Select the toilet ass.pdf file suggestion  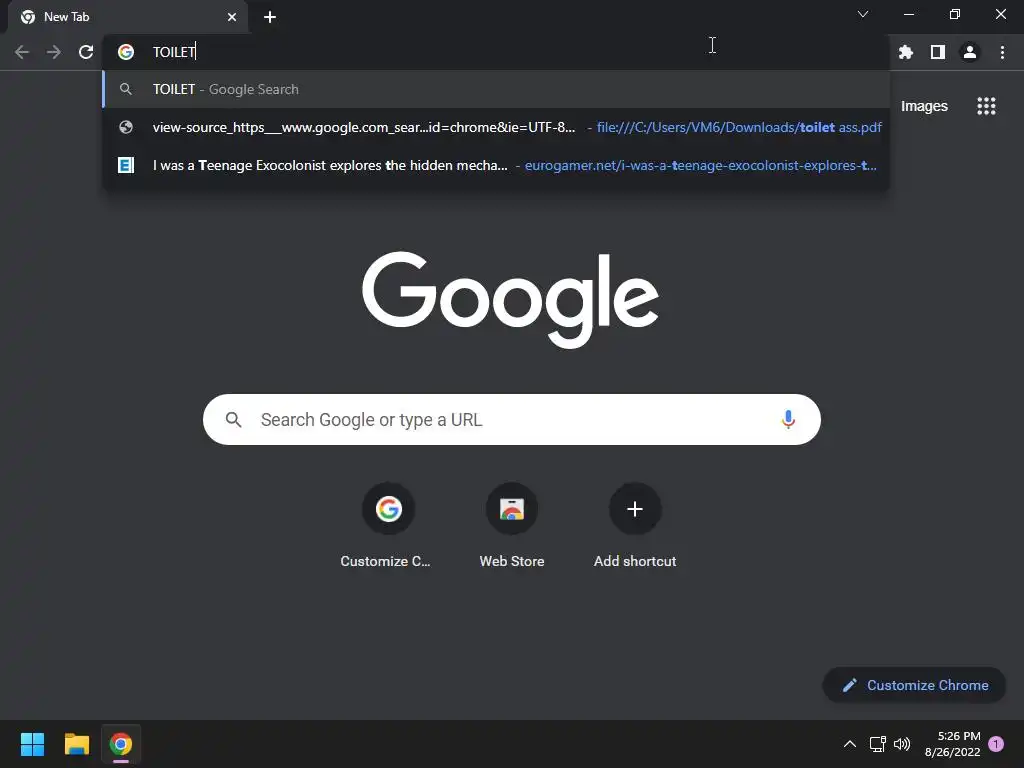[496, 127]
